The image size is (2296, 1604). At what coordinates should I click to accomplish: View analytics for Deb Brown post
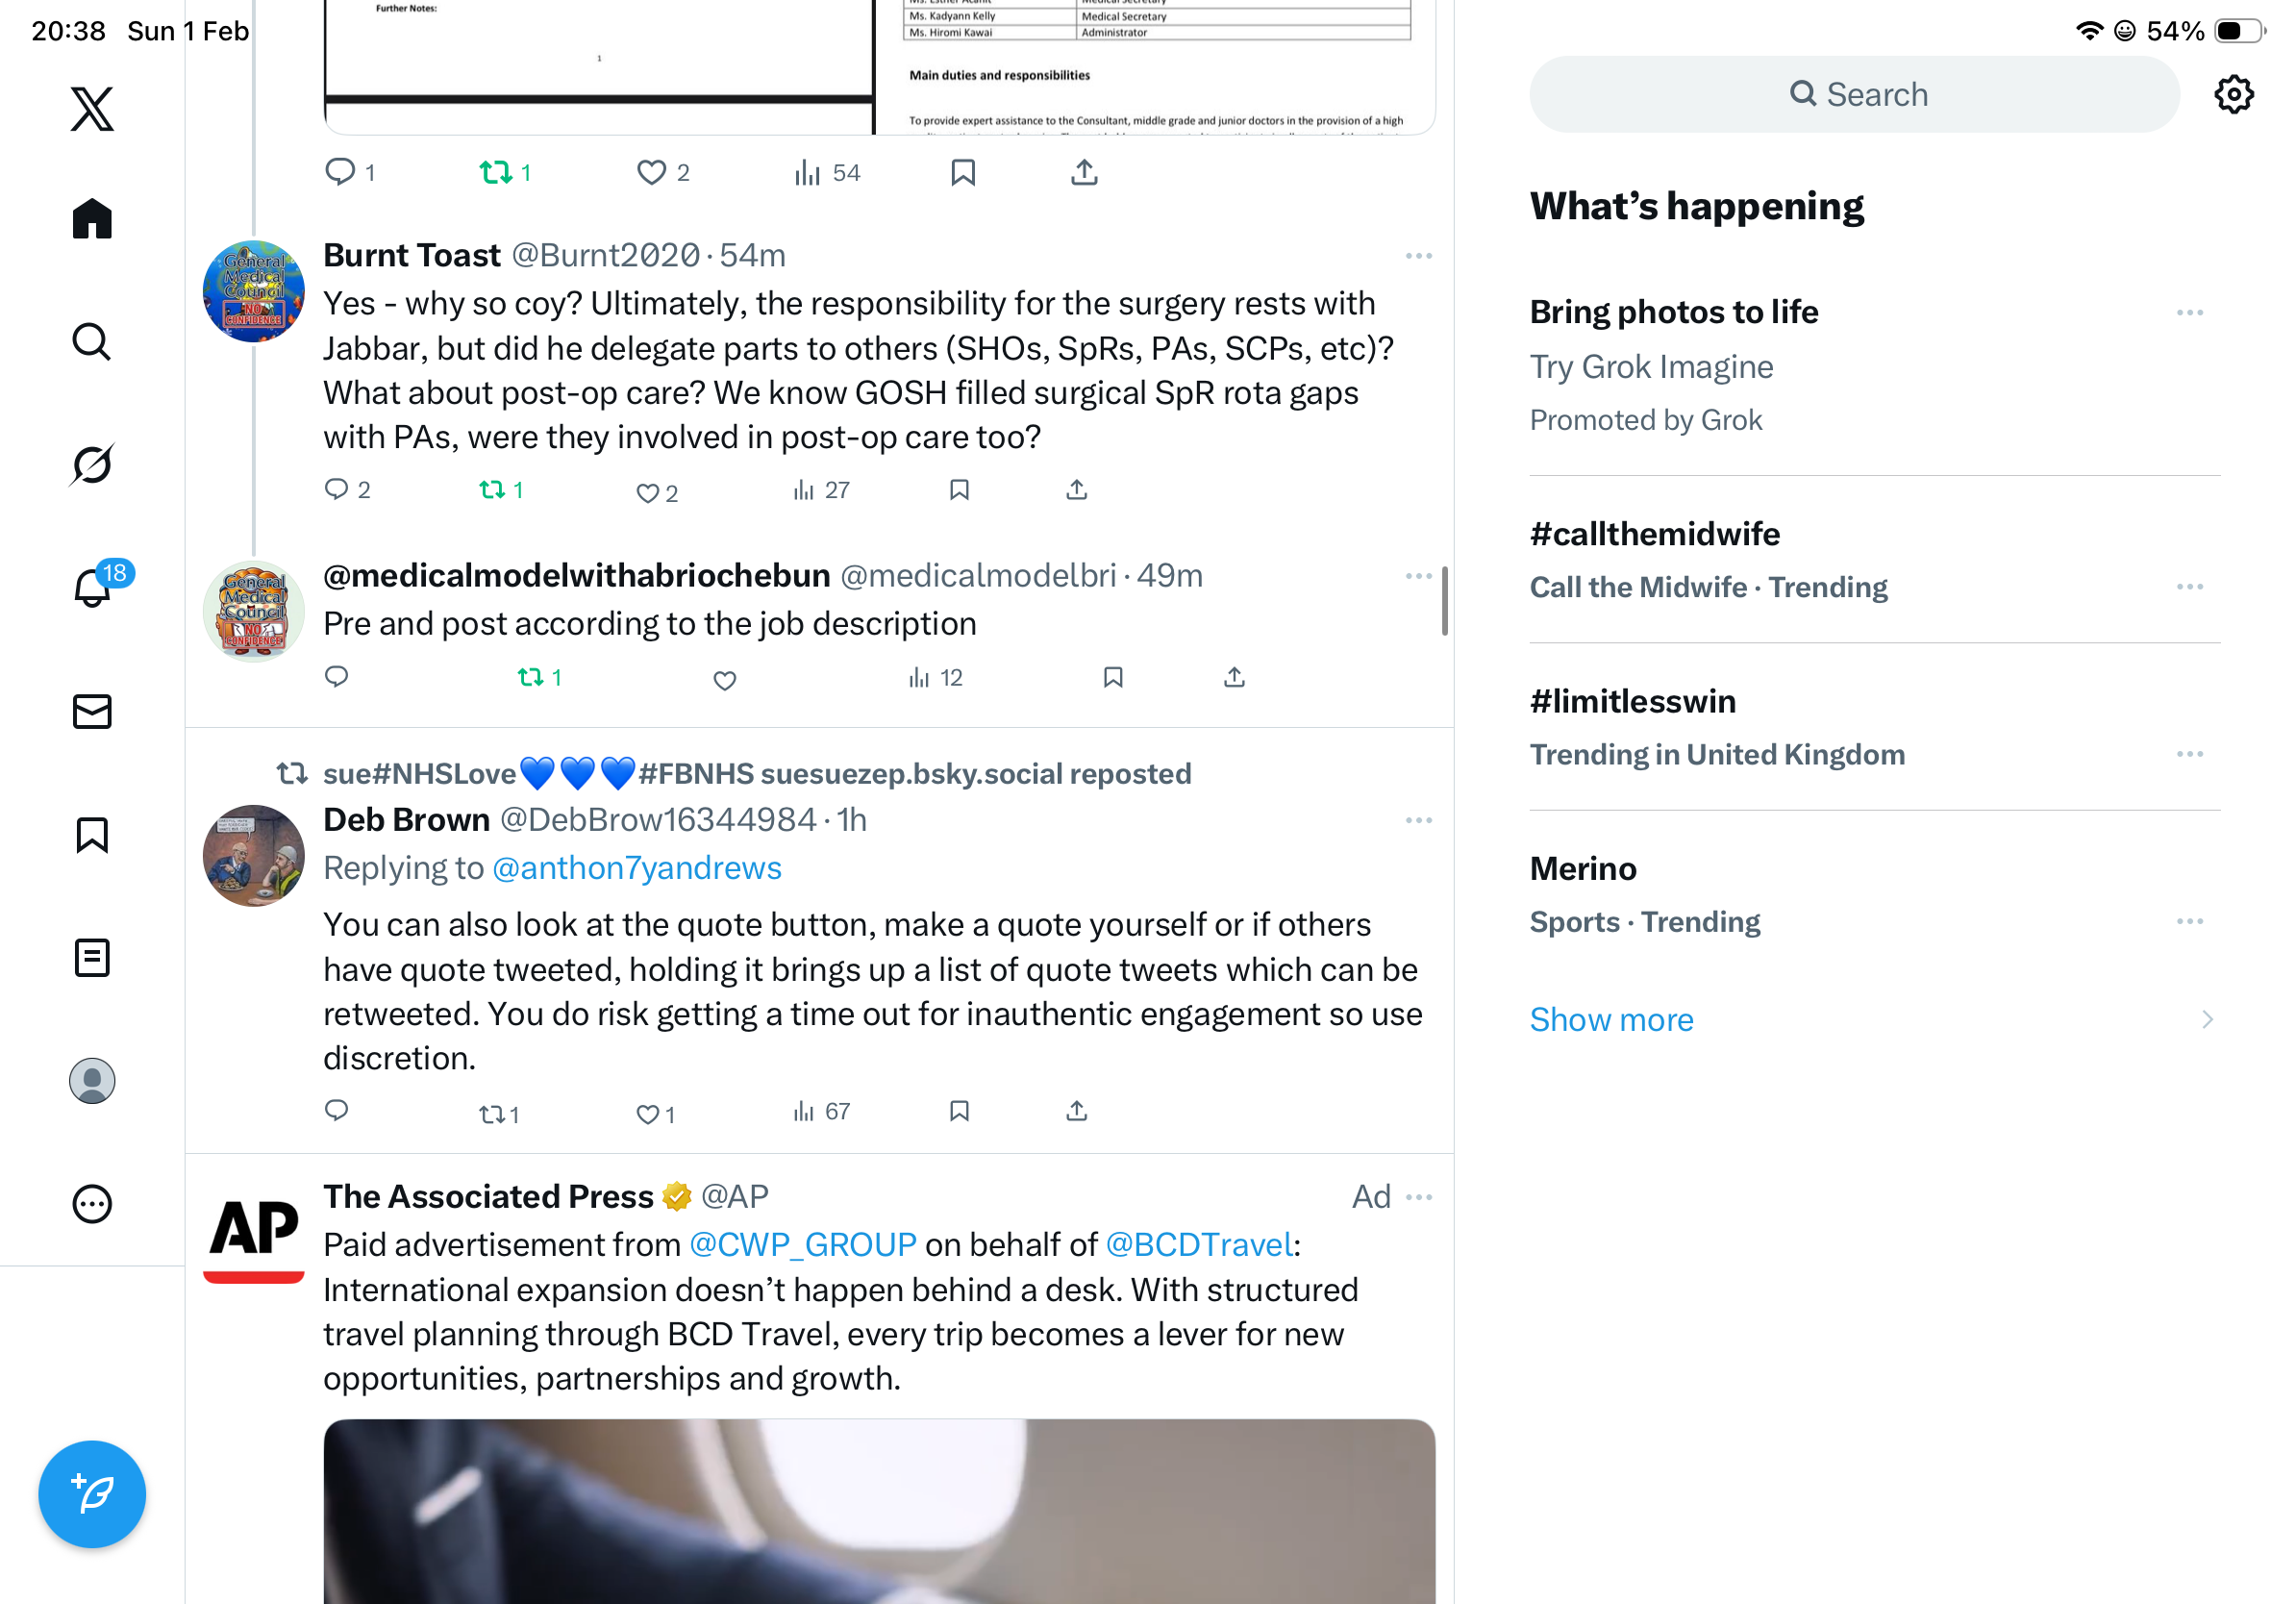pos(821,1111)
